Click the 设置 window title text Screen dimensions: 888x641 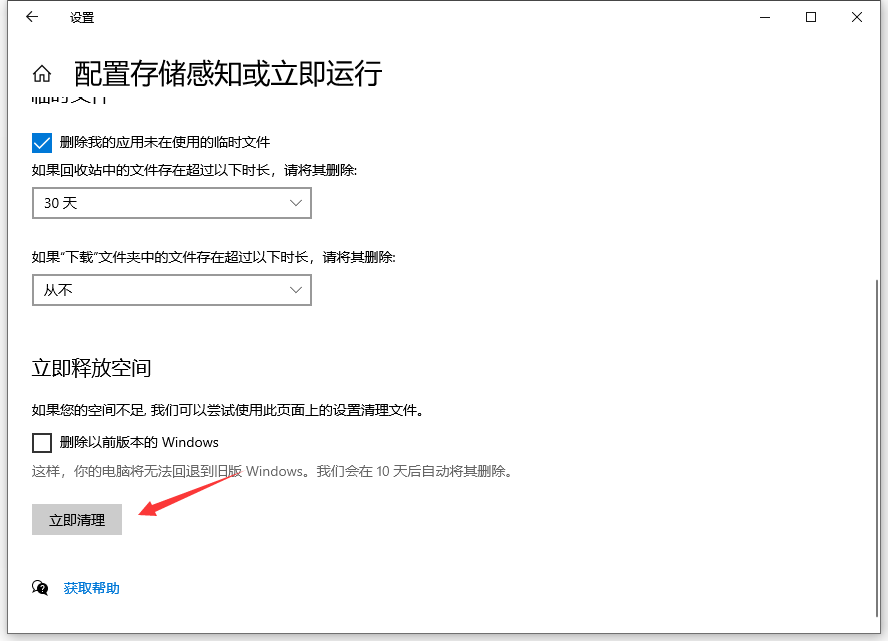[x=82, y=18]
